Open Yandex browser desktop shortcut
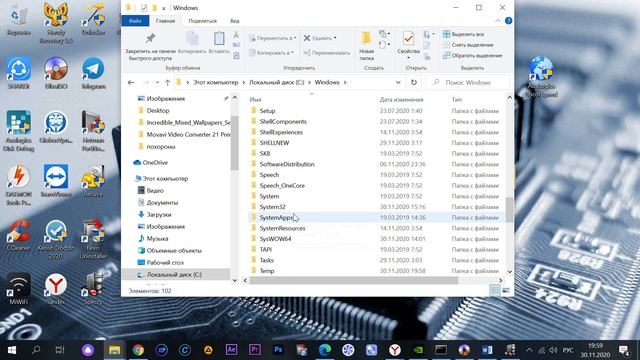The height and width of the screenshot is (360, 640). click(x=56, y=289)
